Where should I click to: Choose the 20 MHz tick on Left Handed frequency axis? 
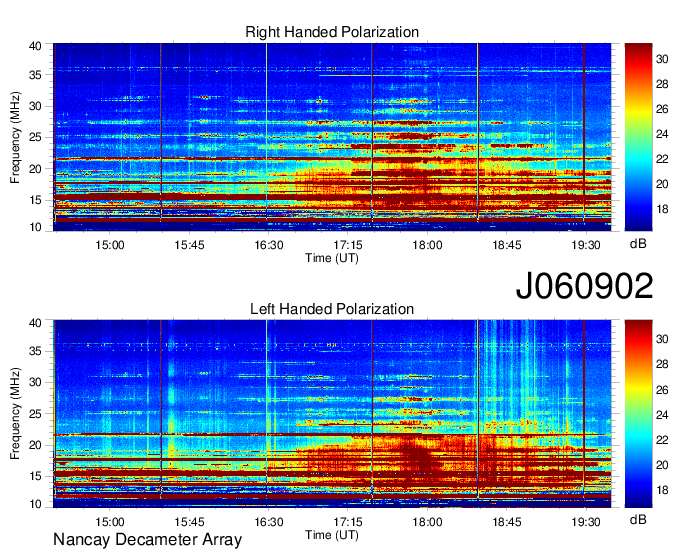pyautogui.click(x=35, y=445)
